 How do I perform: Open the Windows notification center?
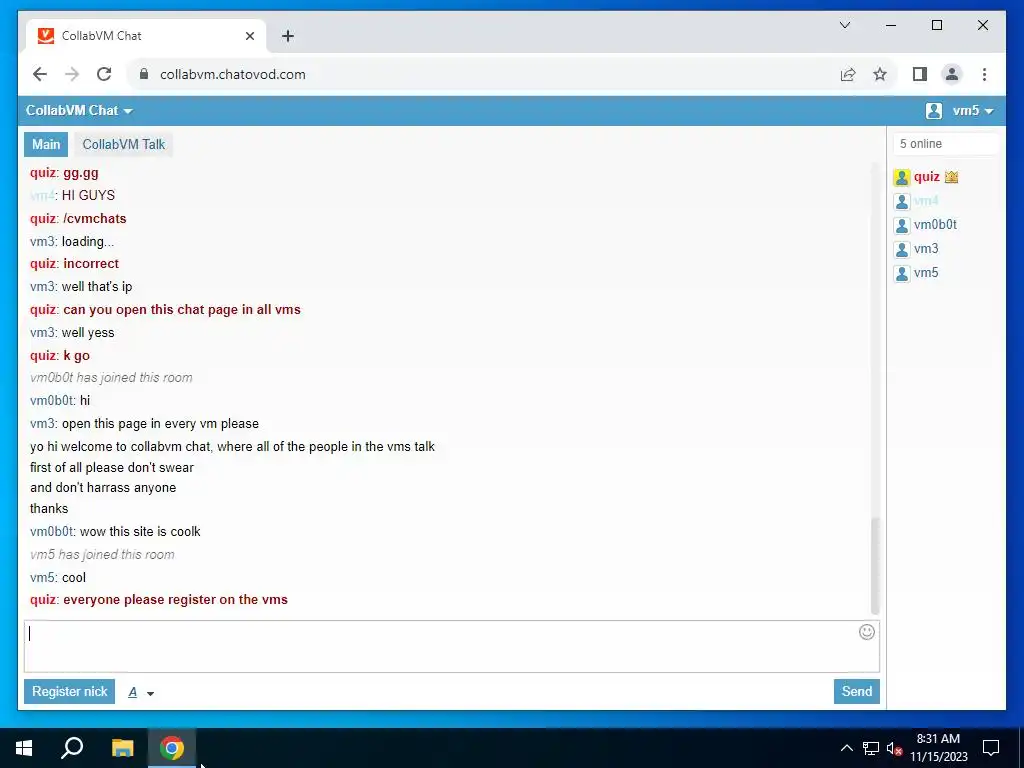pos(991,748)
